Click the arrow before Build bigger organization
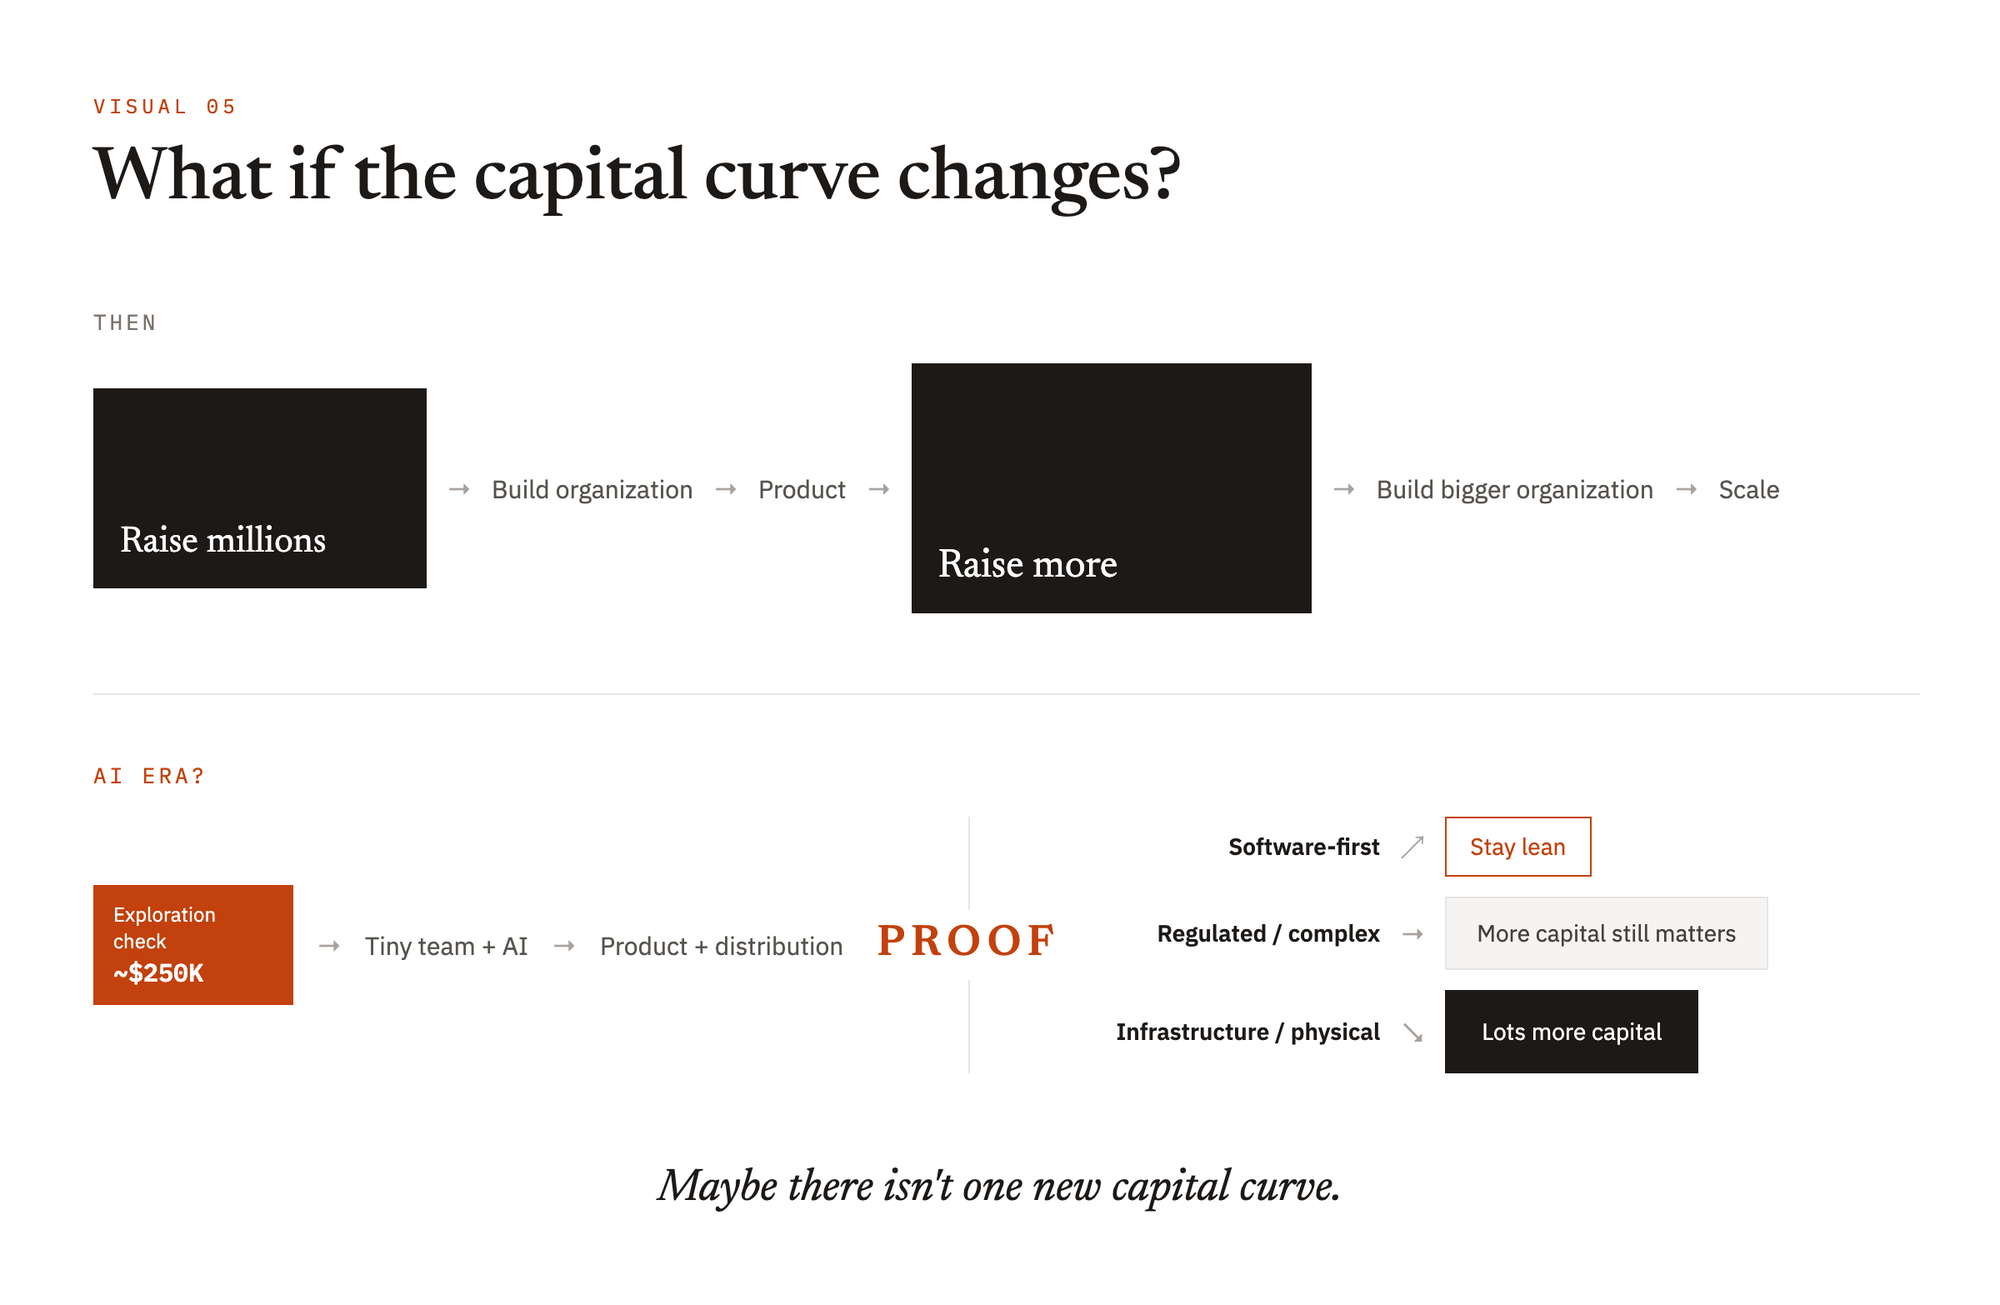 coord(1344,489)
